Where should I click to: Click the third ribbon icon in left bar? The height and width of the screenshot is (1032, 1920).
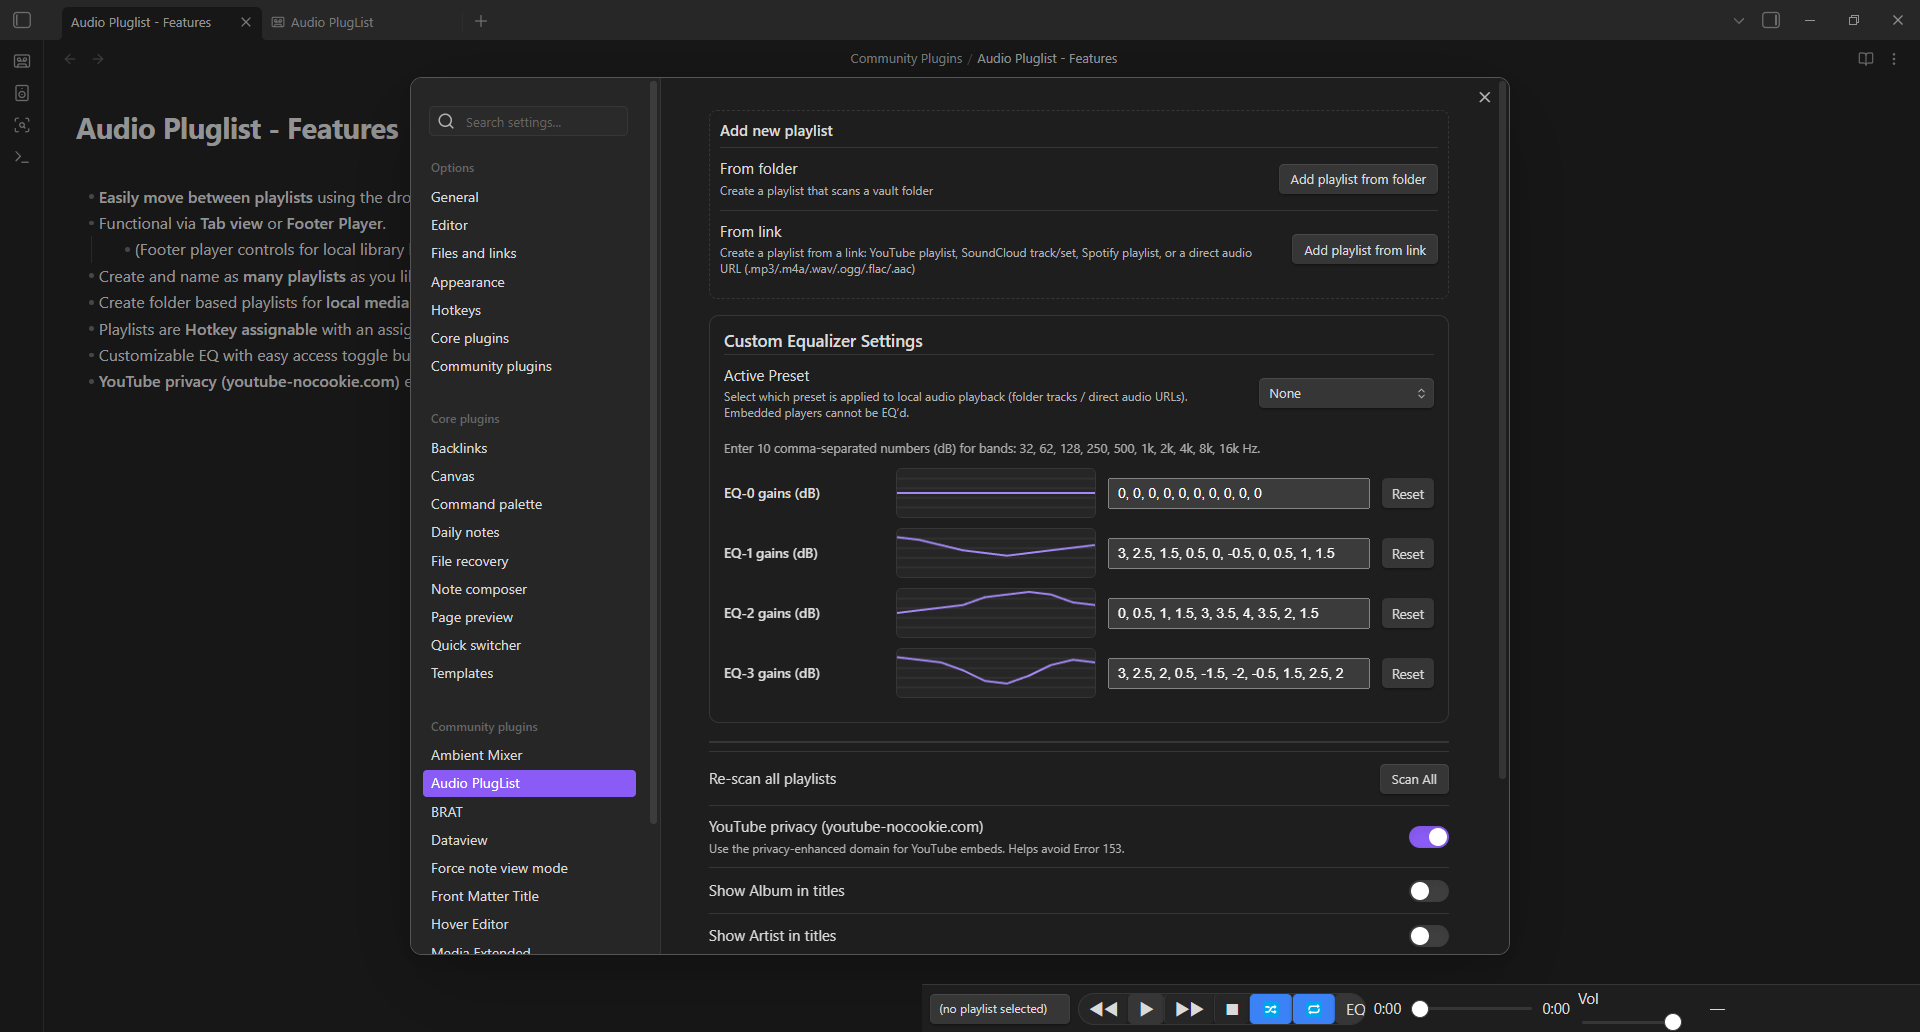click(22, 125)
